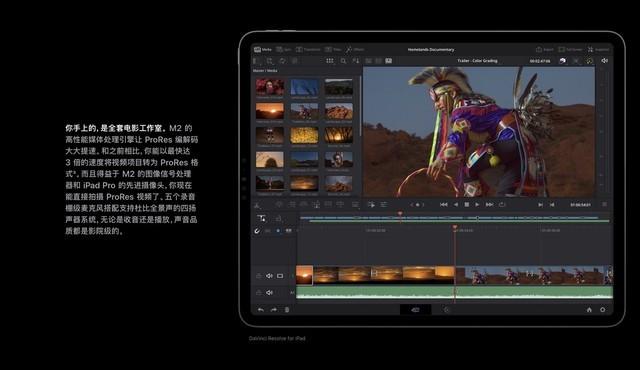This screenshot has height=370, width=640.
Task: Select the red portrait clip thumbnail
Action: coord(270,86)
